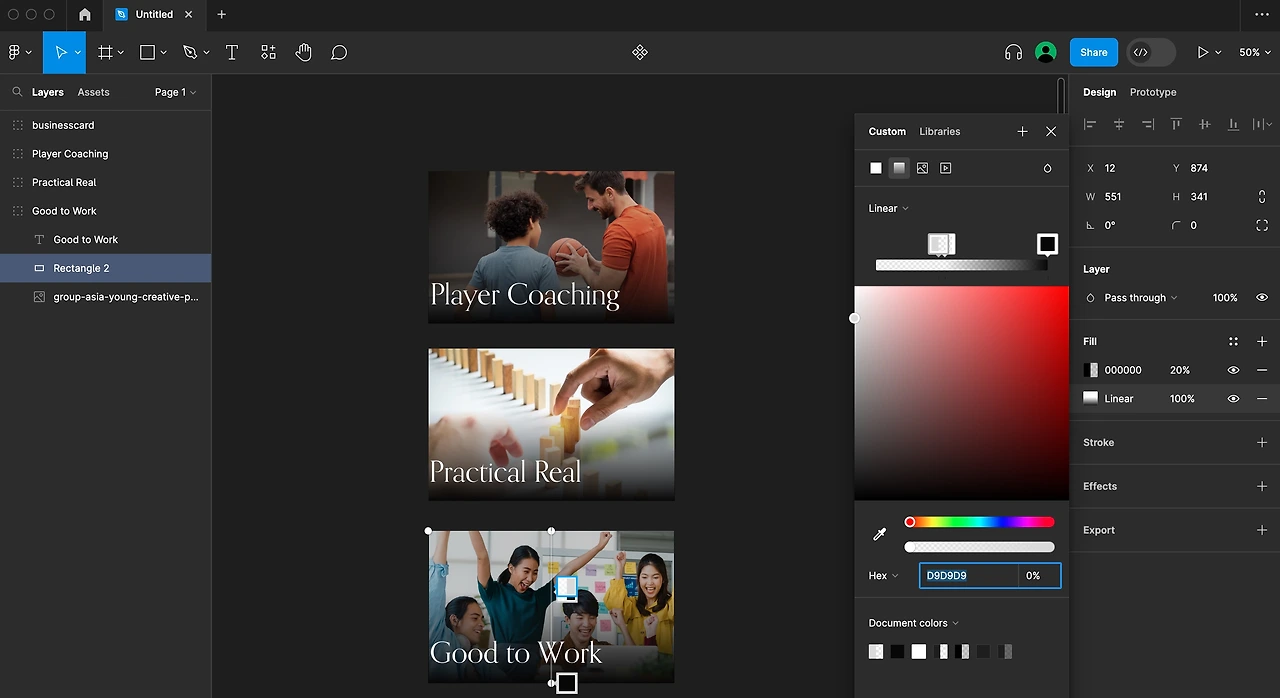1280x698 pixels.
Task: Open the Libraries tab in color picker
Action: (x=939, y=131)
